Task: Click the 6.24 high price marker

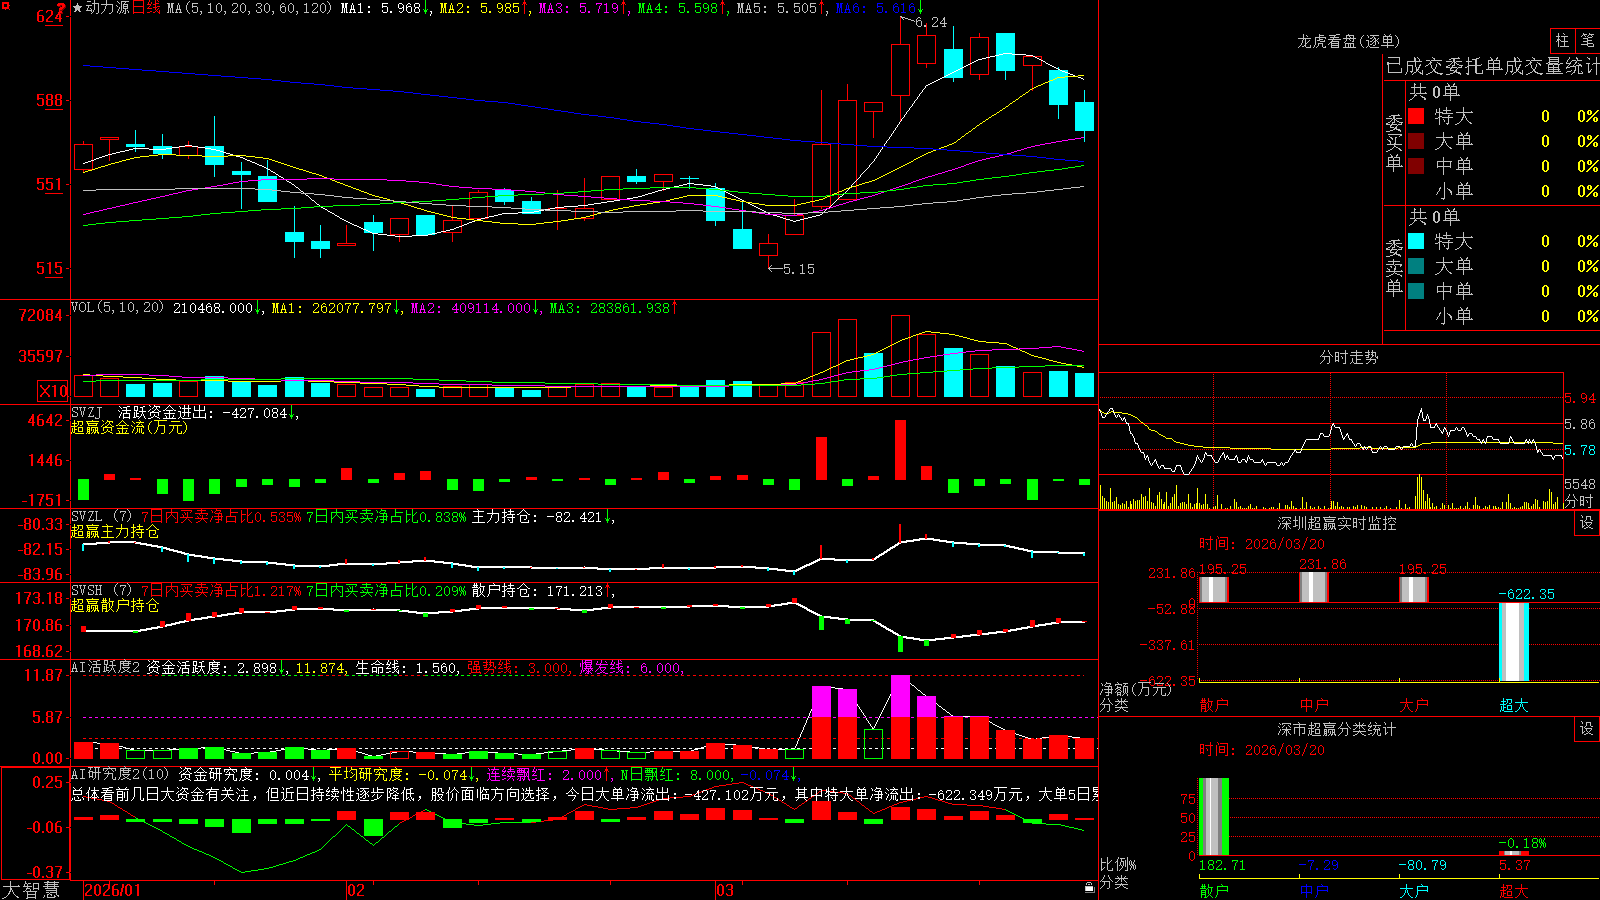Action: click(x=930, y=22)
